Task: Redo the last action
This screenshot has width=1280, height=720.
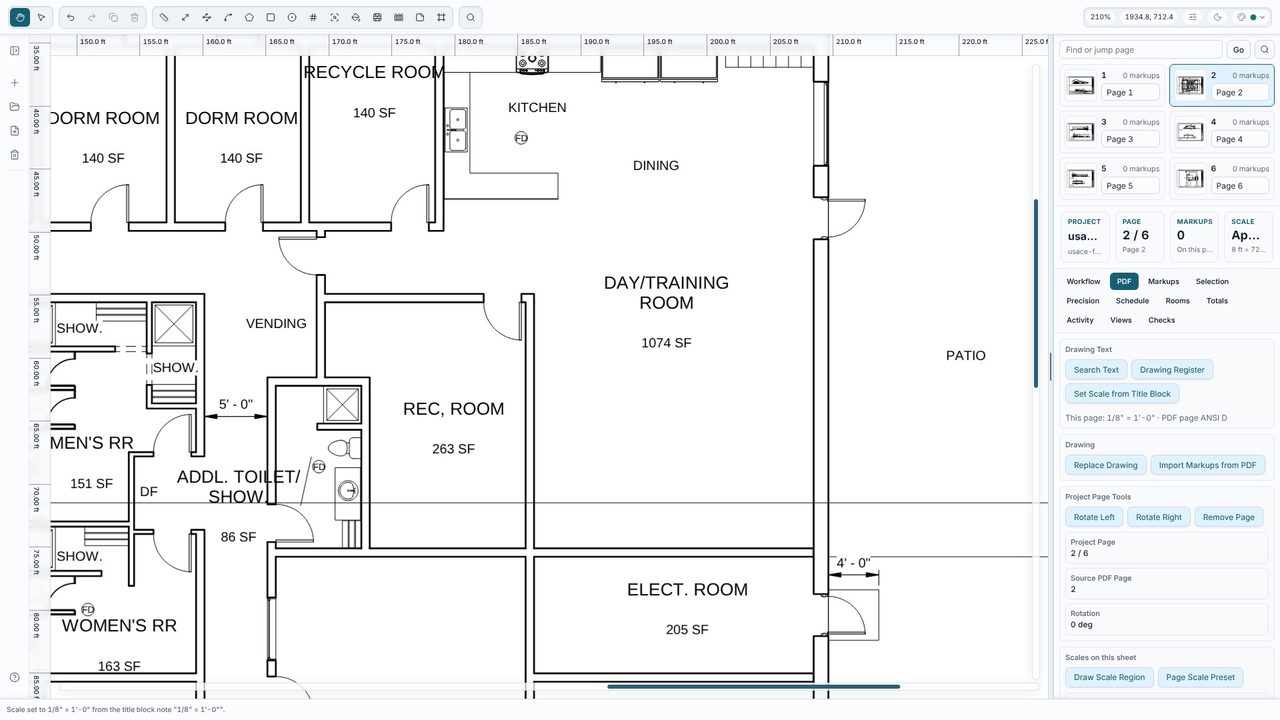Action: (x=92, y=17)
